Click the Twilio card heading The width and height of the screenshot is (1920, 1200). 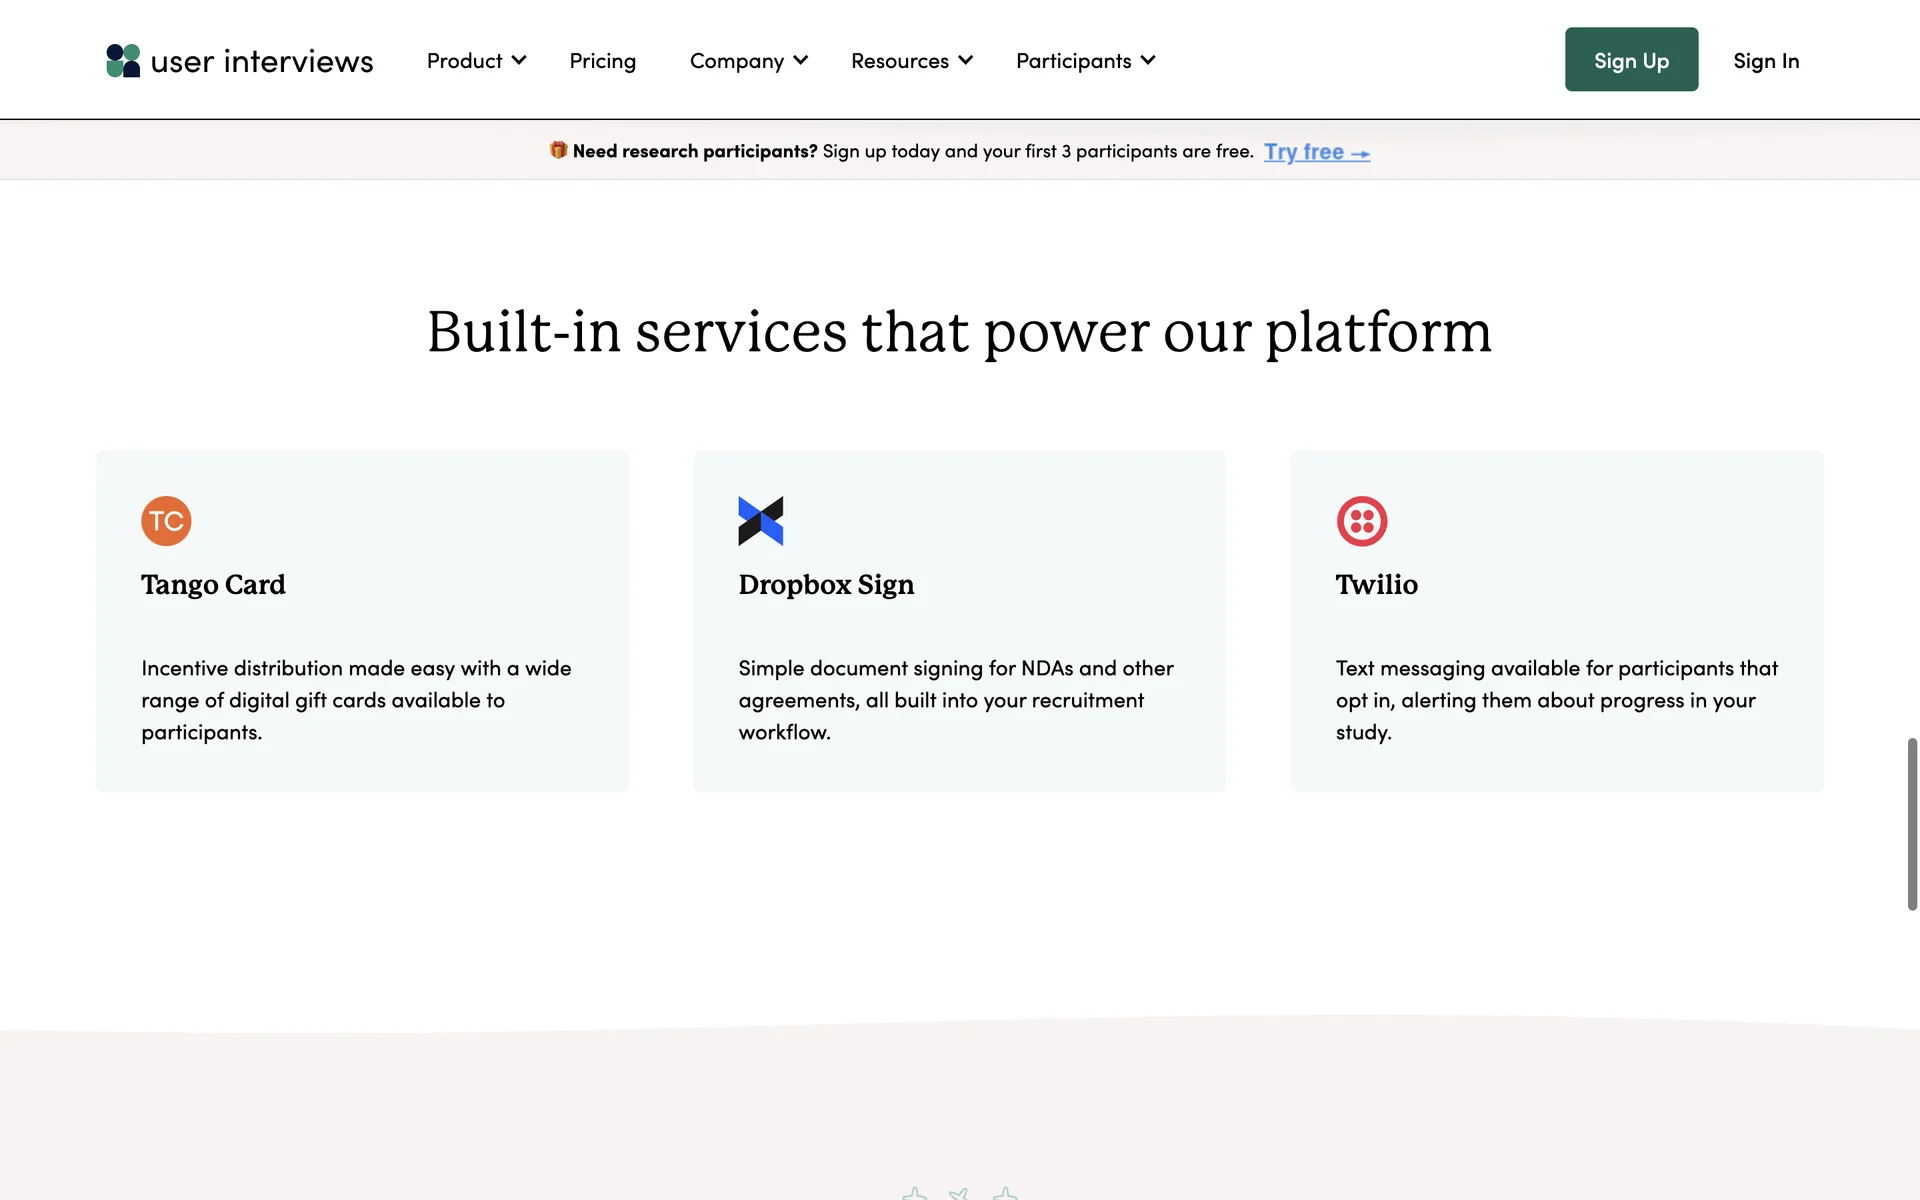coord(1376,585)
